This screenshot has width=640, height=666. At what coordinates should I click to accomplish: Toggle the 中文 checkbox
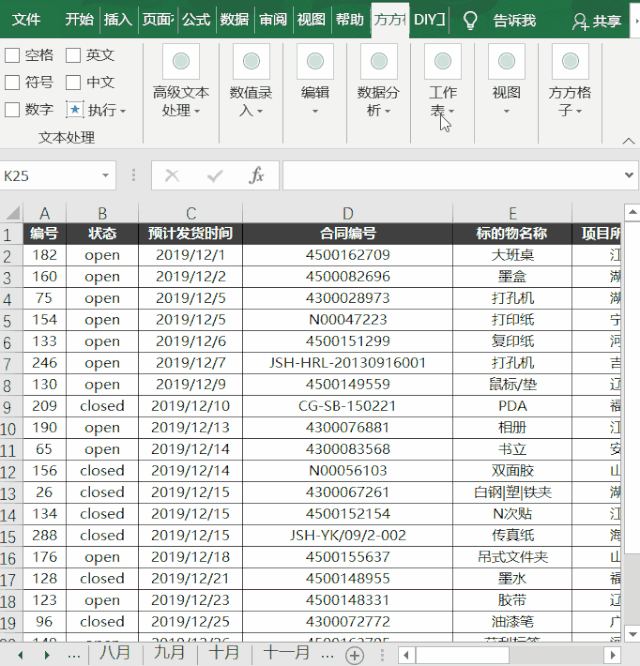[73, 82]
